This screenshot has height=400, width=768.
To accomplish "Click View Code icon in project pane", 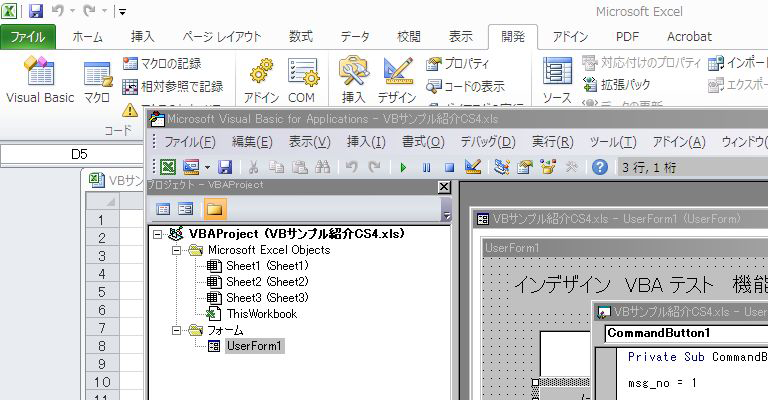I will click(x=163, y=210).
